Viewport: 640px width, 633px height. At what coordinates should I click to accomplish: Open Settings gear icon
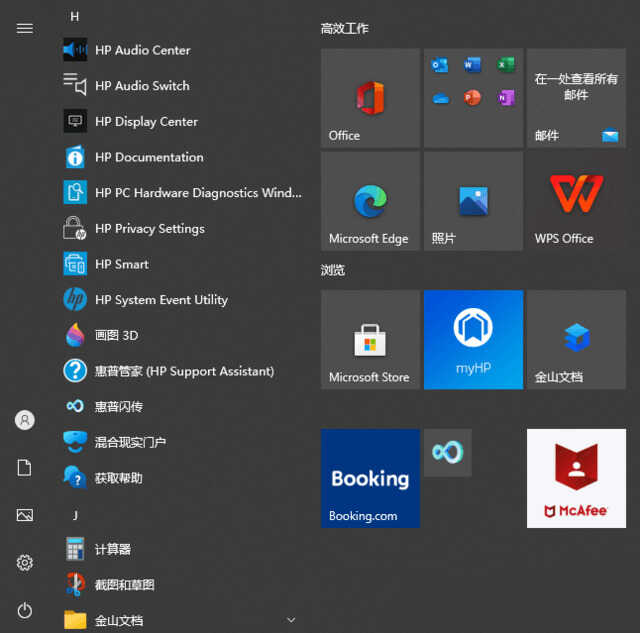click(25, 563)
